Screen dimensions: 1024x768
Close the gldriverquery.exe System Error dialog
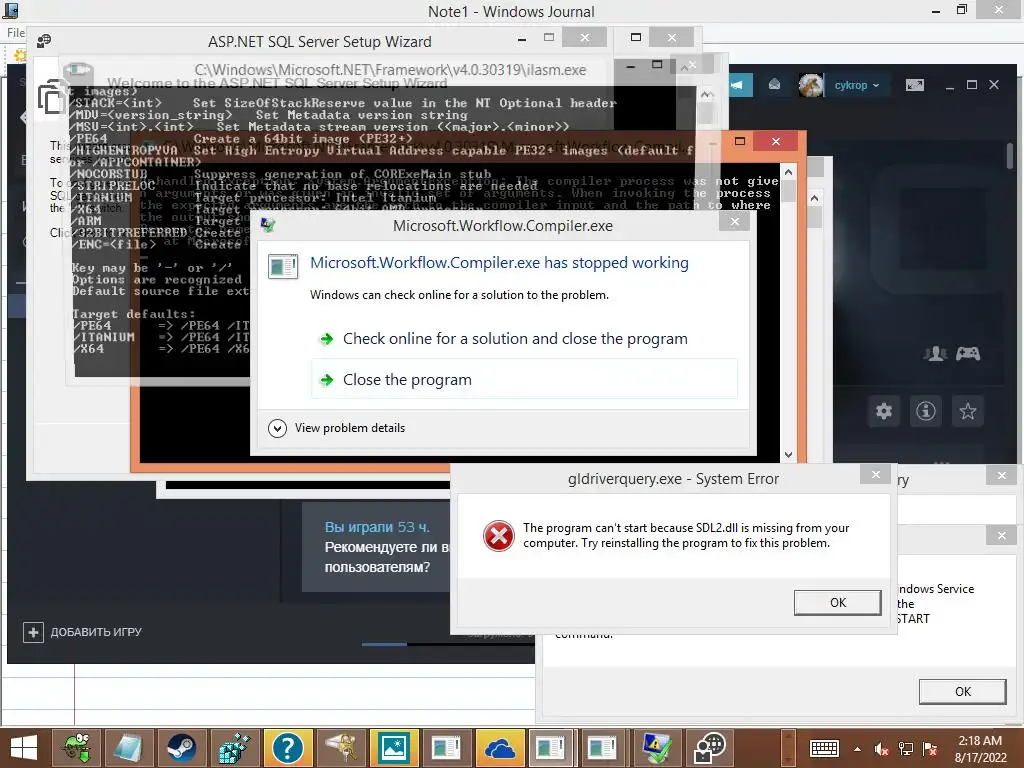point(876,475)
